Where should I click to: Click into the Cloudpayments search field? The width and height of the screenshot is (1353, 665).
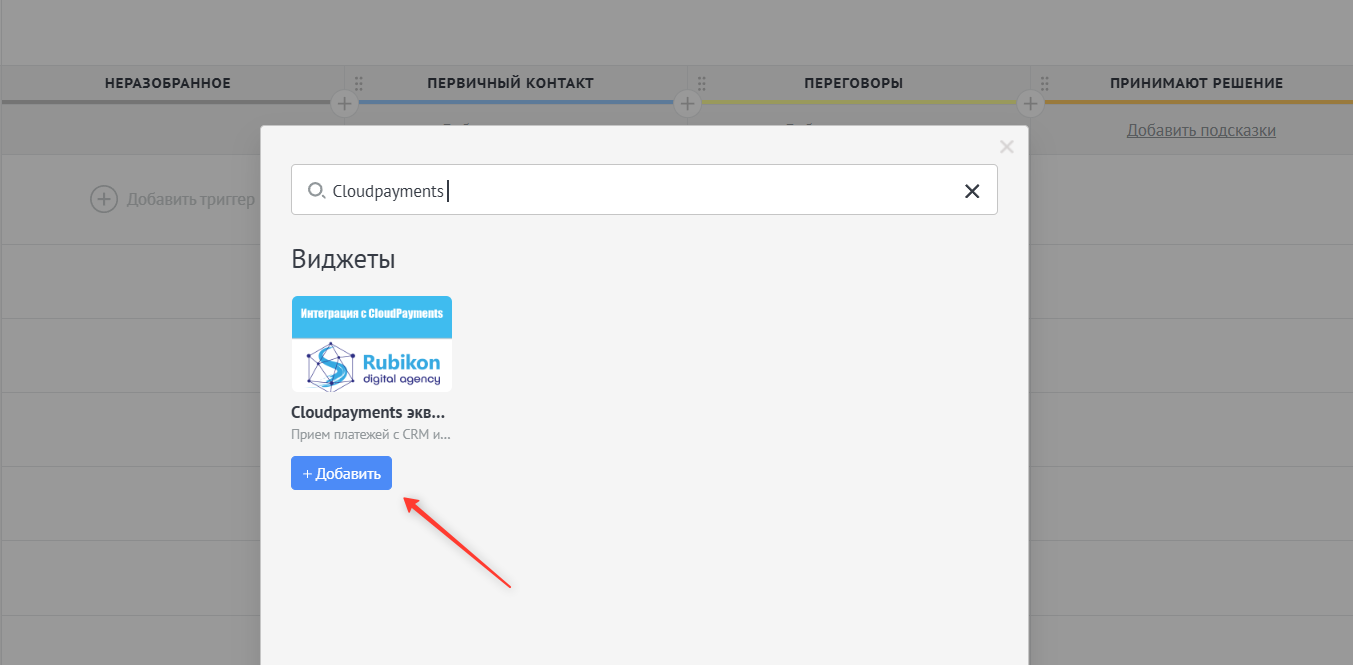coord(644,190)
